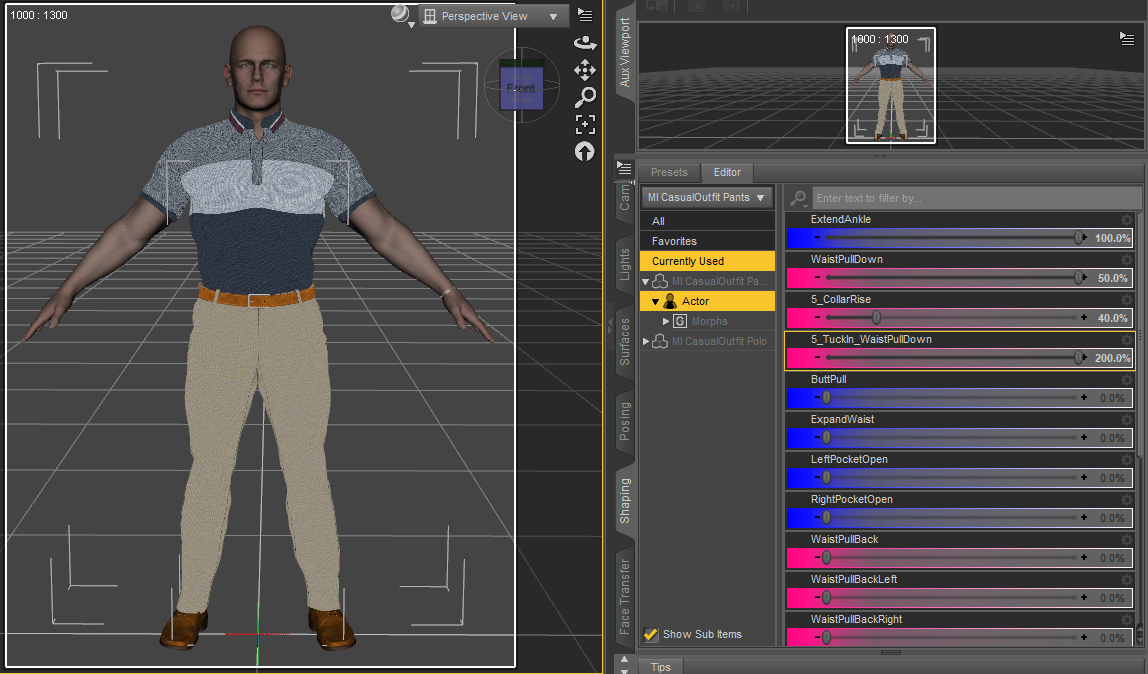Click the pan view arrows icon

585,70
